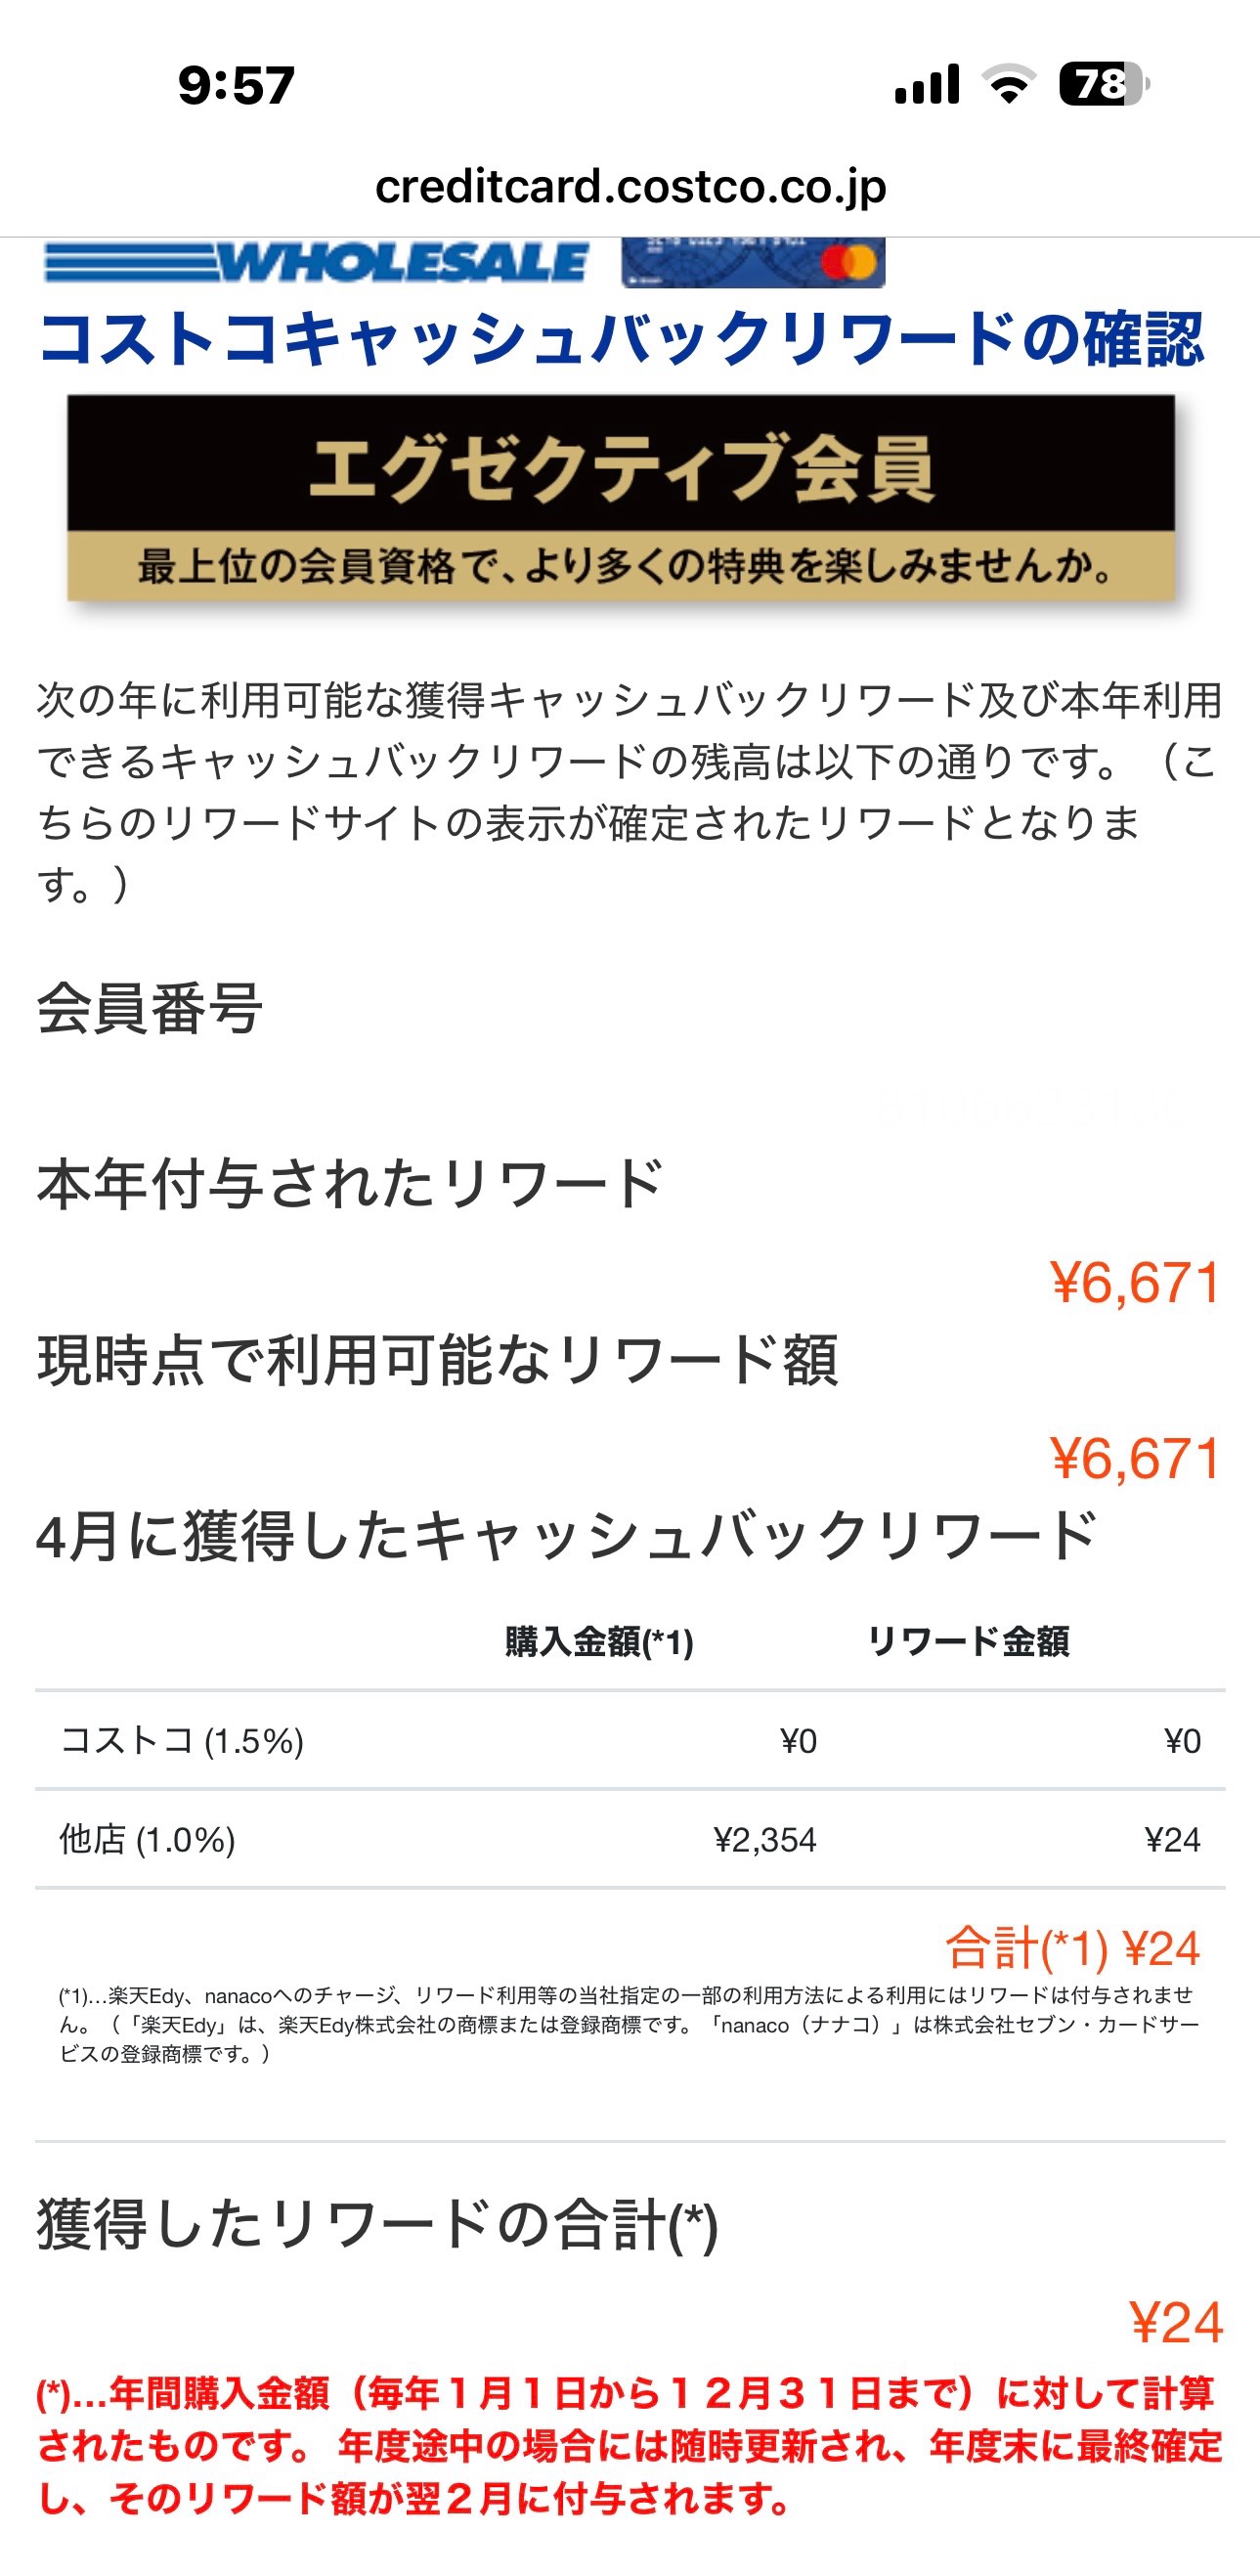Tap the コストコキャッシュバックリワードの確認 heading
The width and height of the screenshot is (1260, 2576).
620,339
